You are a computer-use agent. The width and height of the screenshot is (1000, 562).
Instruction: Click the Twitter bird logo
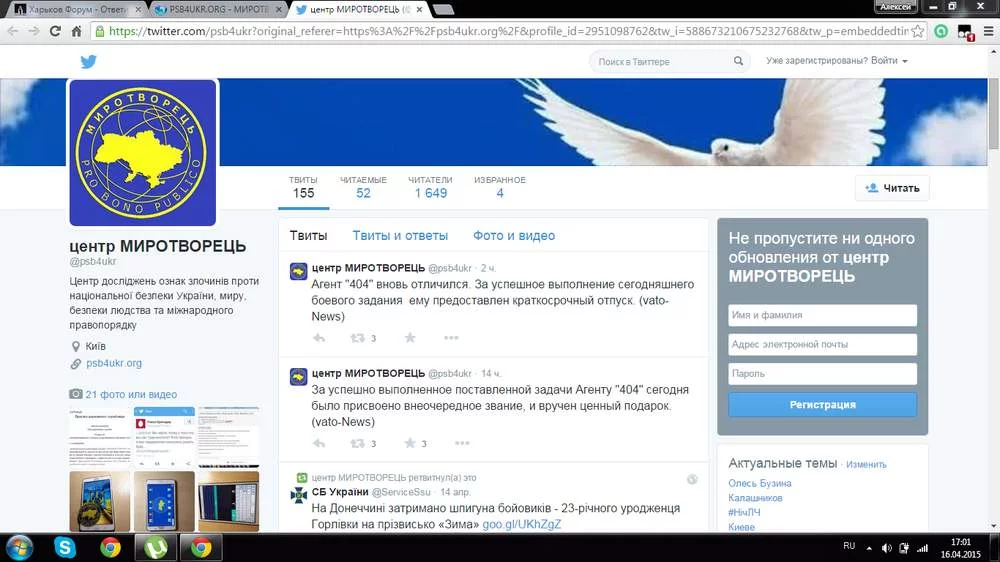(x=89, y=61)
